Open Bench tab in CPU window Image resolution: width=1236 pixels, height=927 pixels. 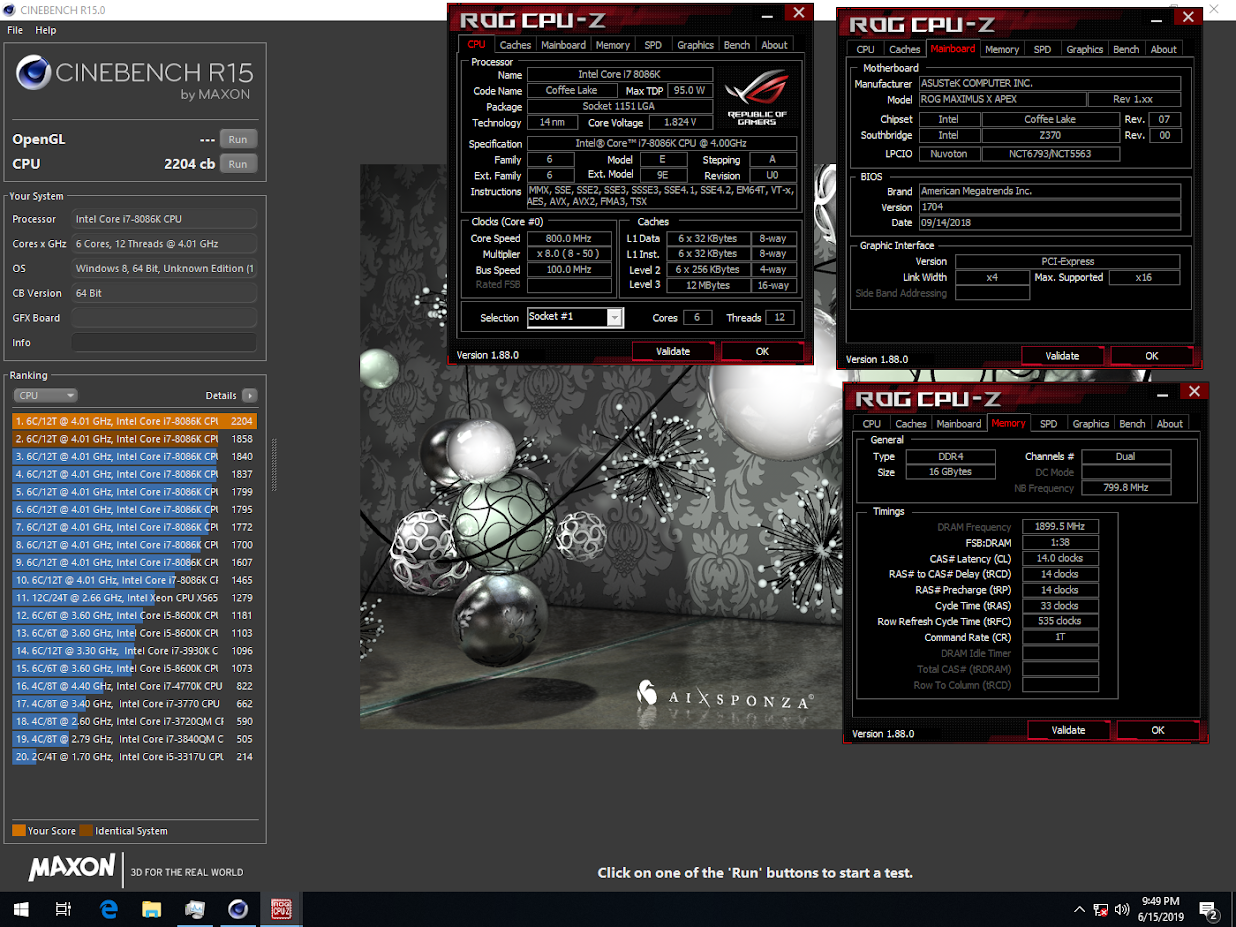[x=737, y=44]
